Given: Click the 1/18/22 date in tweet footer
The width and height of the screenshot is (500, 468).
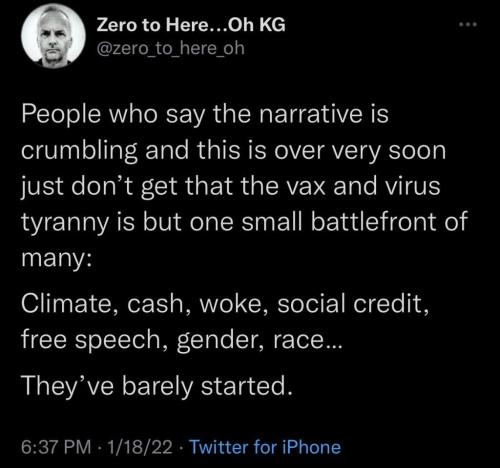Looking at the screenshot, I should coord(140,447).
